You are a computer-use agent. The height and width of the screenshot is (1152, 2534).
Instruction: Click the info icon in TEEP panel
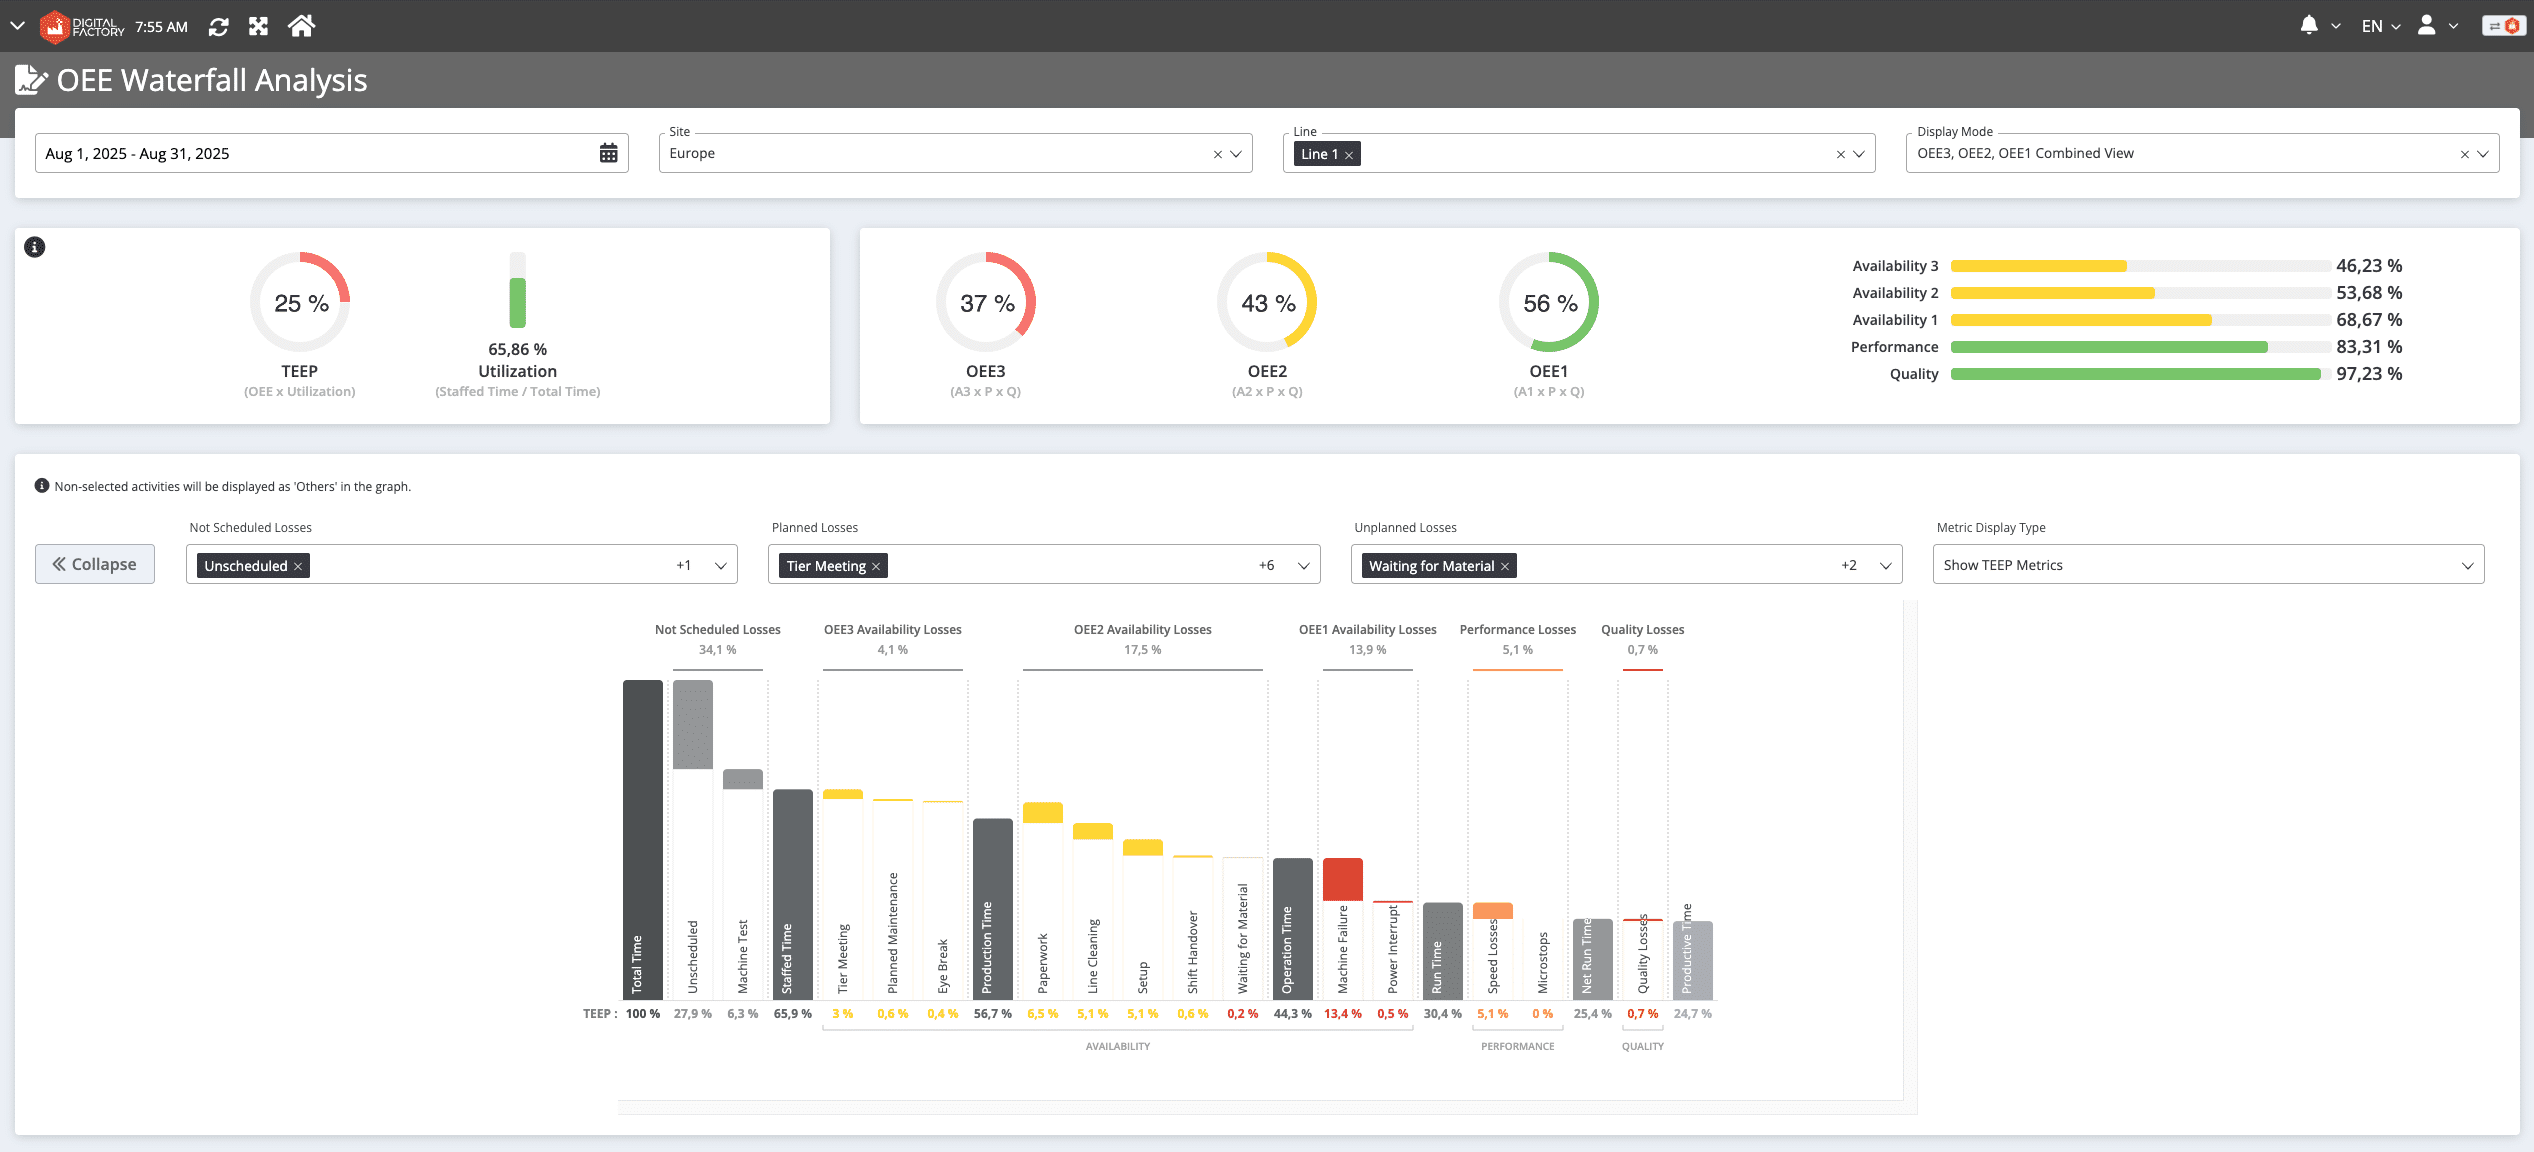(x=35, y=247)
